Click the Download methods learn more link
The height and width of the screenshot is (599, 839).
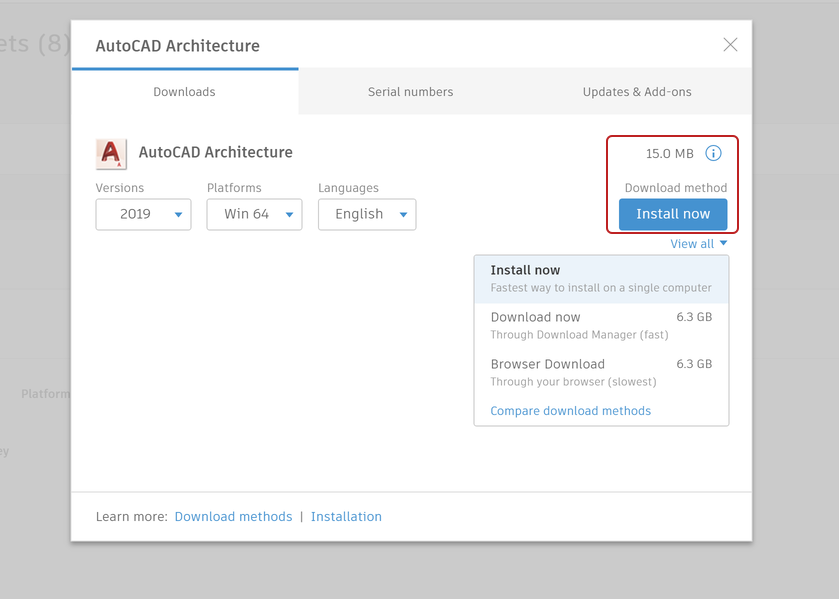pos(233,516)
